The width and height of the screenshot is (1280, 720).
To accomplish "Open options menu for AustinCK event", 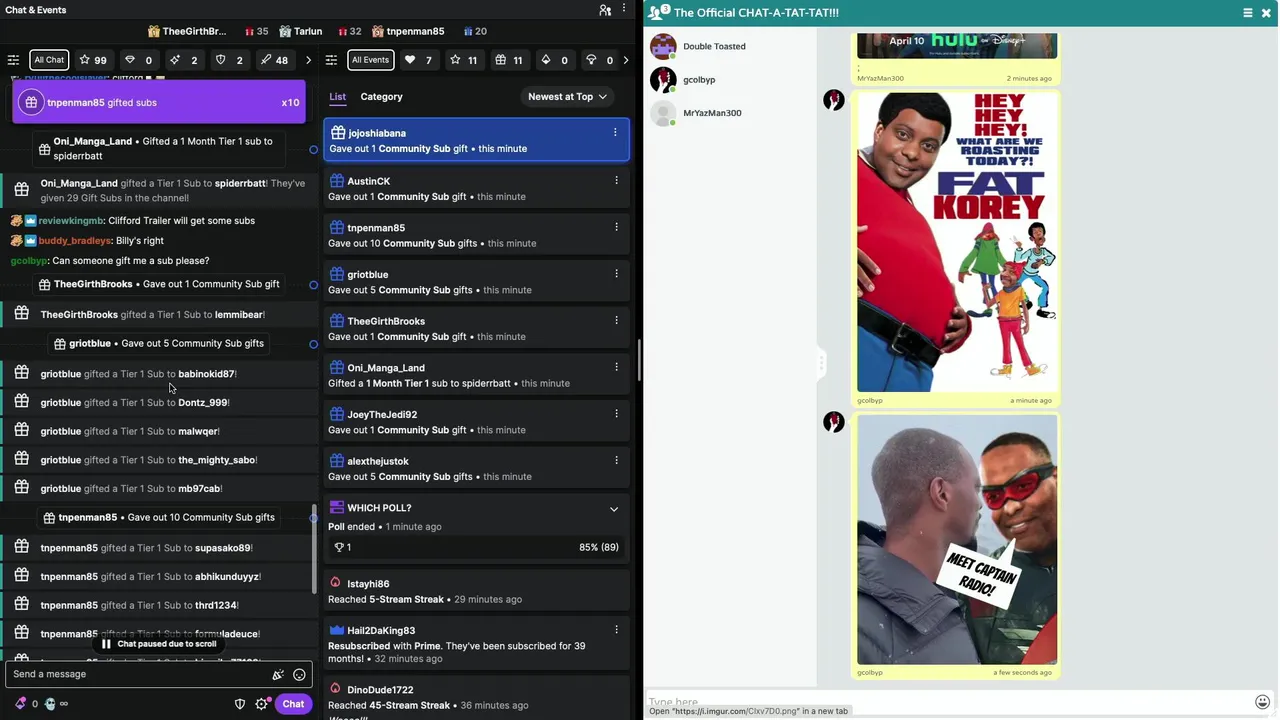I will pyautogui.click(x=616, y=181).
